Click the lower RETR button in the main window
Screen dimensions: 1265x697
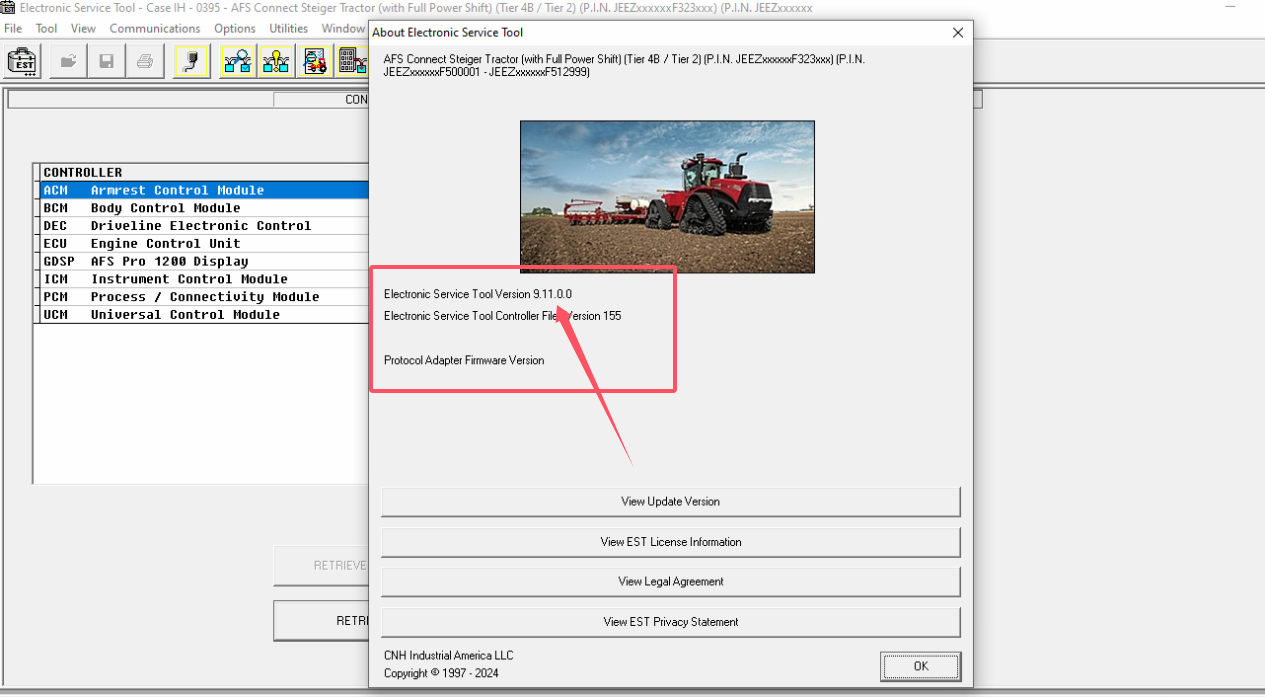coord(321,620)
